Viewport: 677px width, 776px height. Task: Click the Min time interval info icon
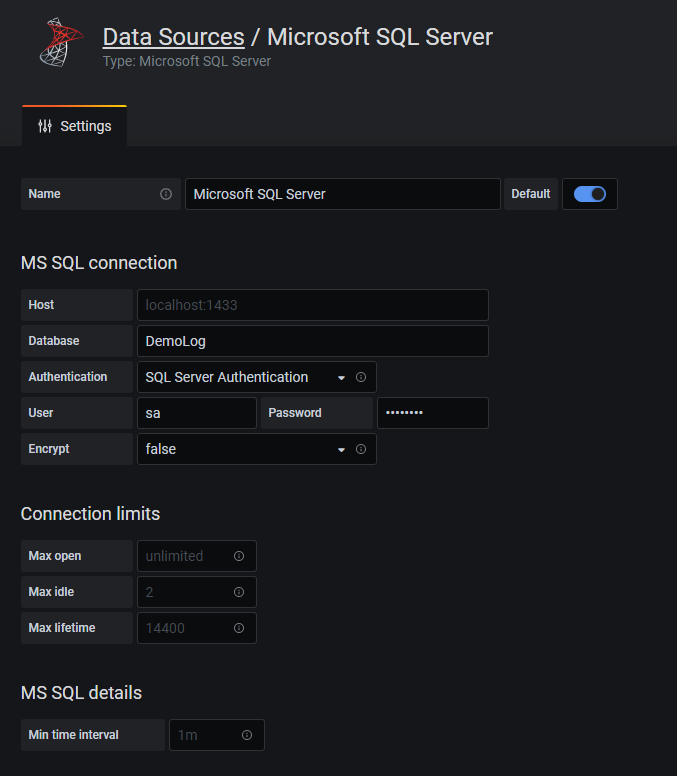coord(247,735)
